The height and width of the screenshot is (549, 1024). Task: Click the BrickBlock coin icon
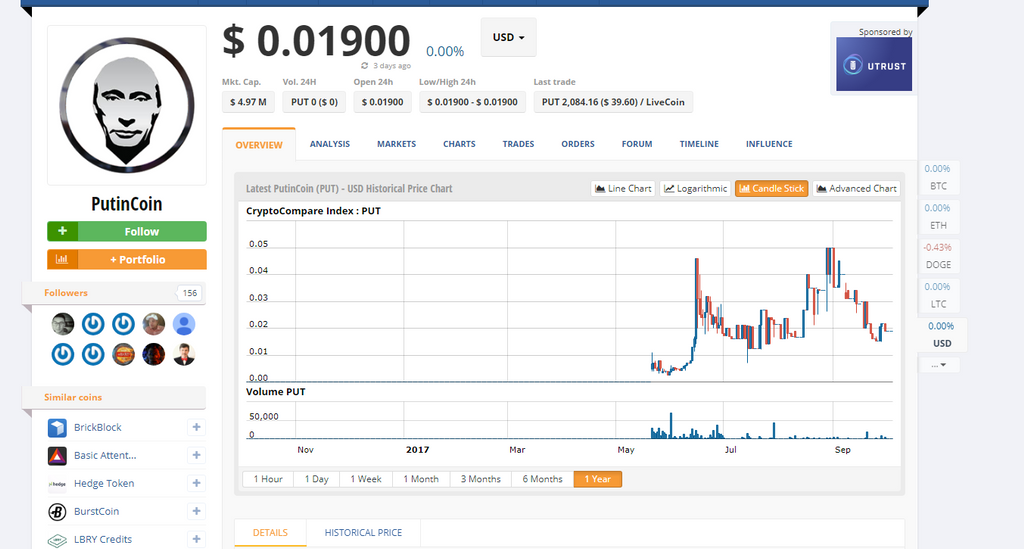click(57, 428)
